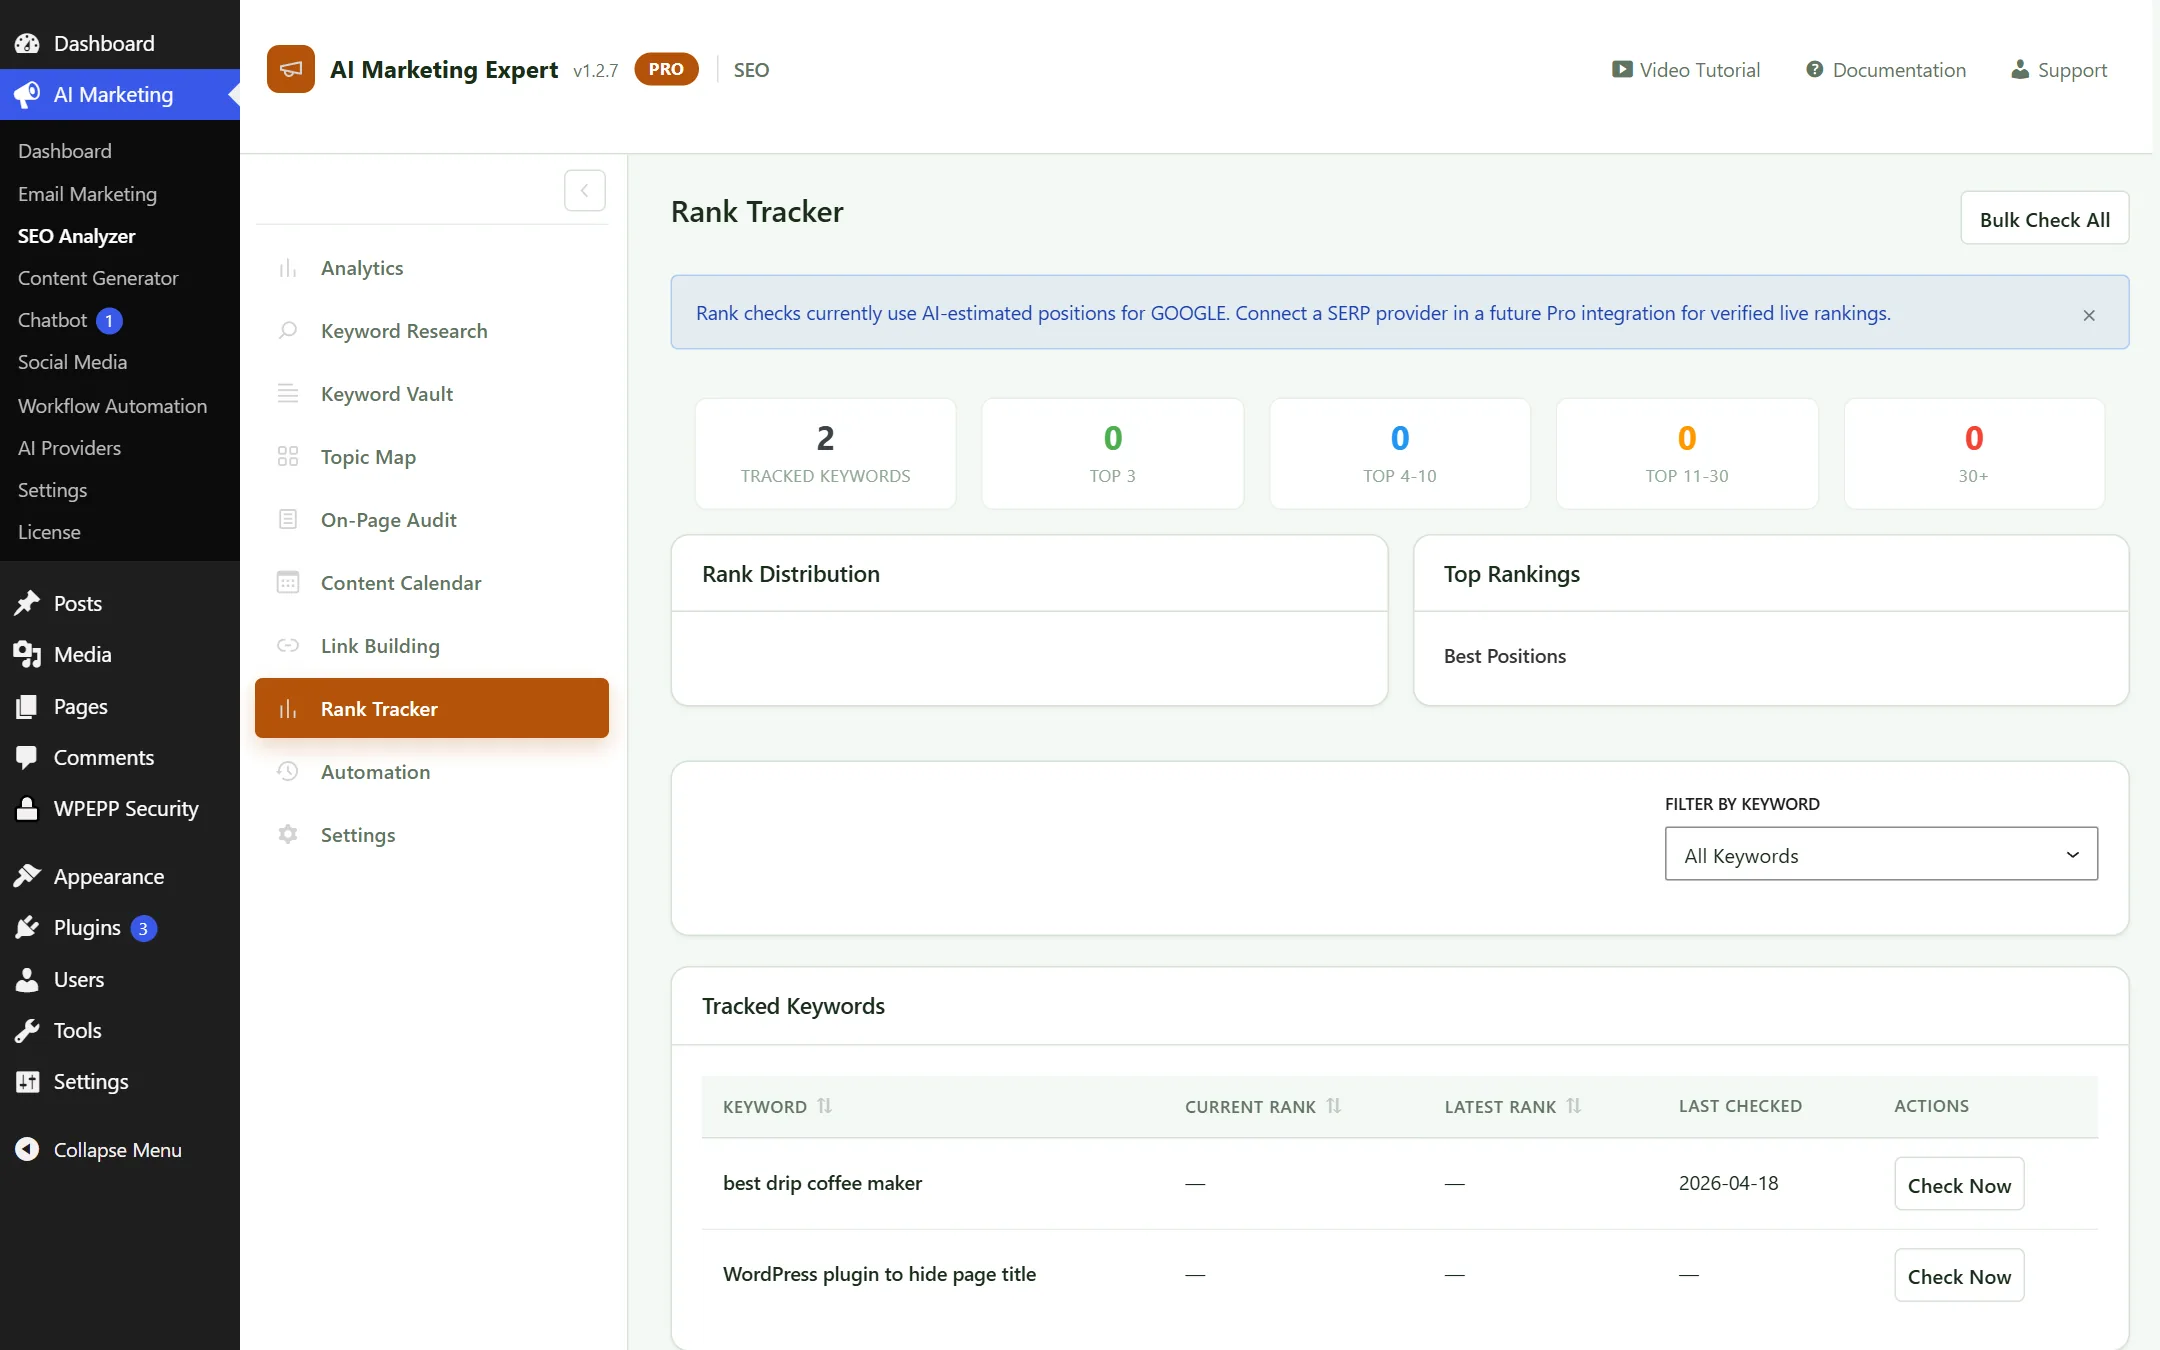Click the Users icon in admin menu
The height and width of the screenshot is (1350, 2160).
click(27, 979)
